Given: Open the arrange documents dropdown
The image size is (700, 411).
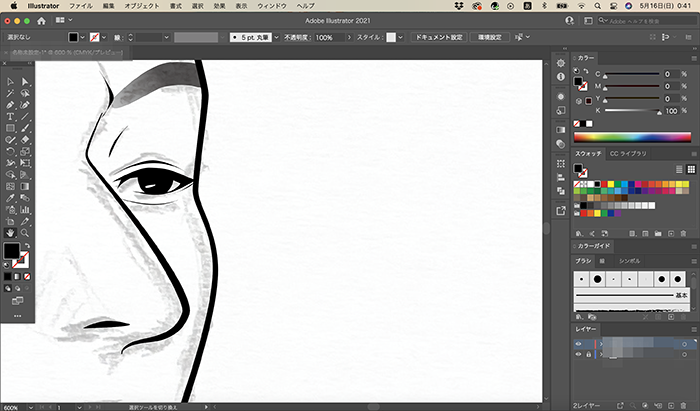Looking at the screenshot, I should [64, 21].
